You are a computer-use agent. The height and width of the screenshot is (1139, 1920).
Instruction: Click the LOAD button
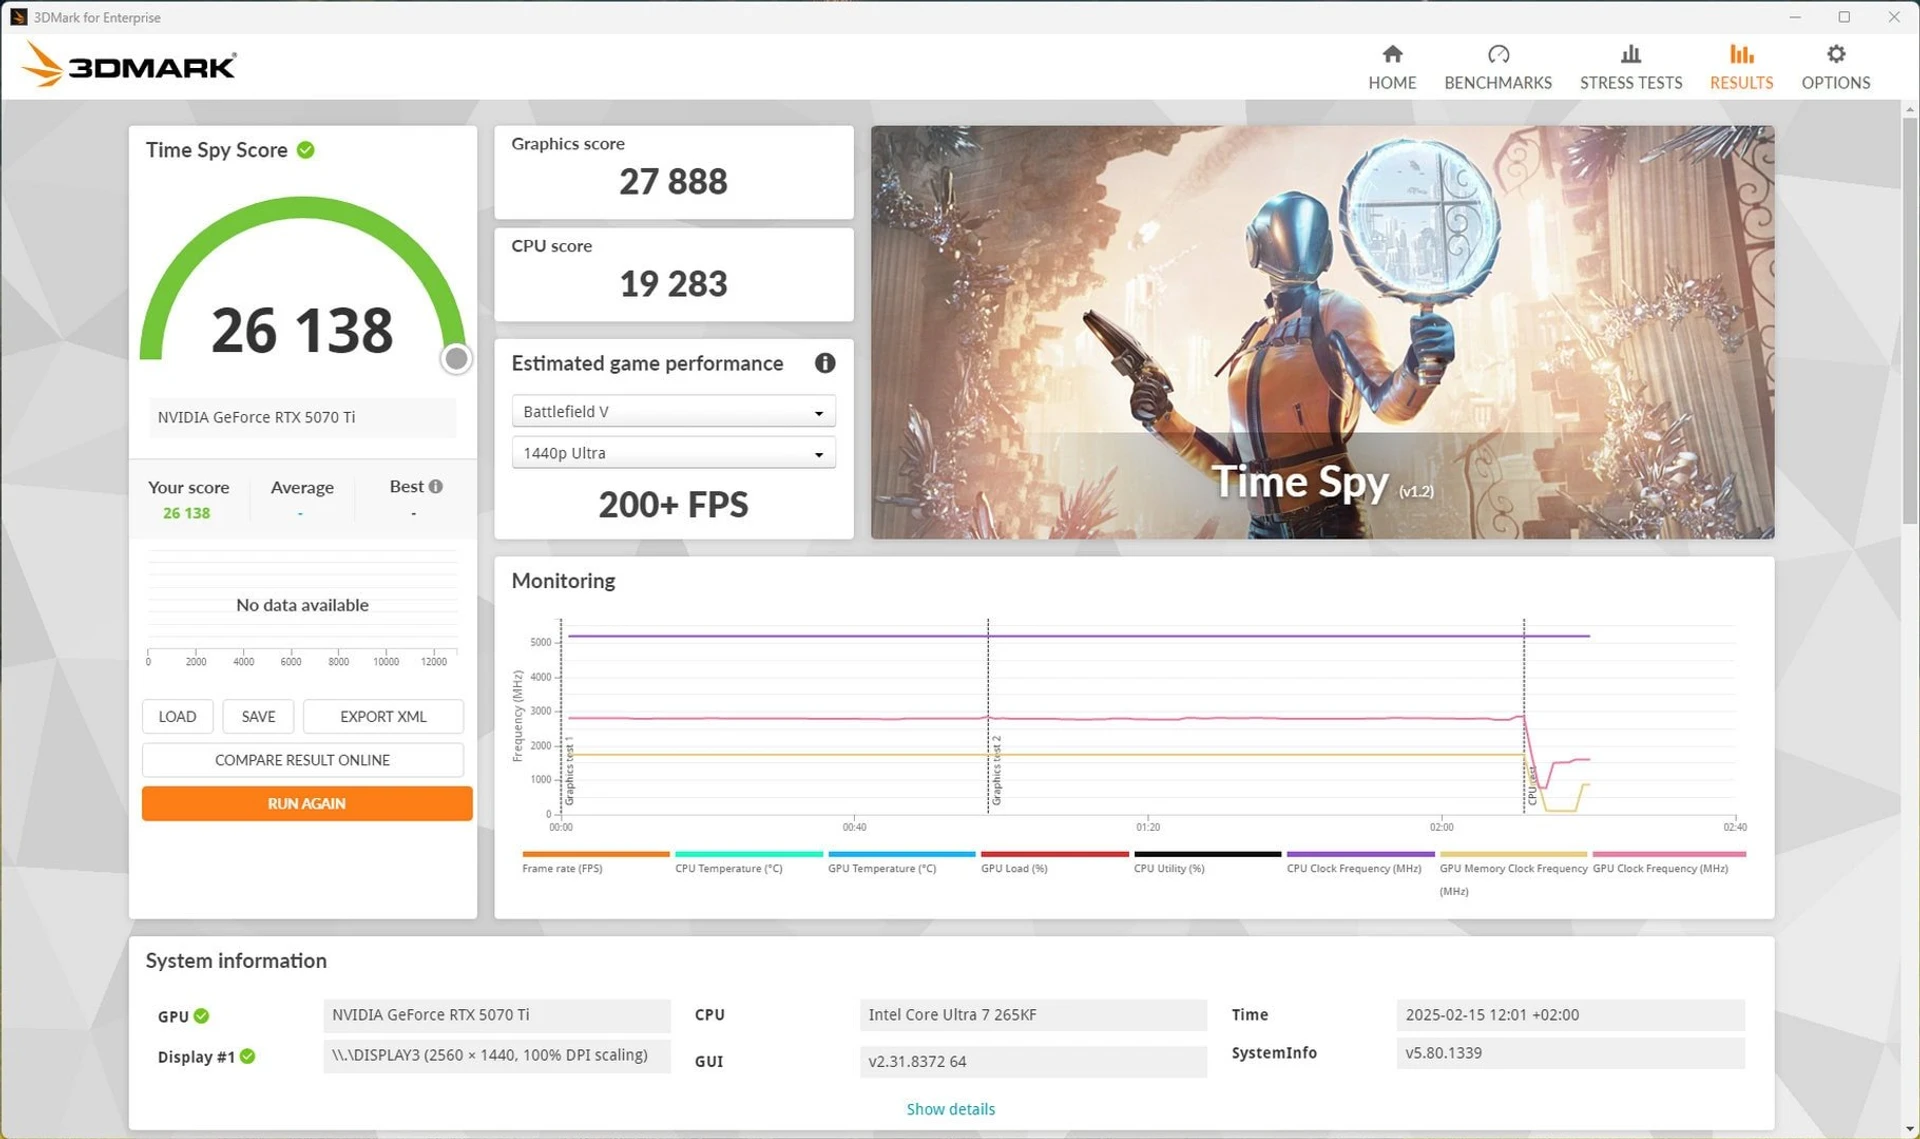click(x=177, y=716)
